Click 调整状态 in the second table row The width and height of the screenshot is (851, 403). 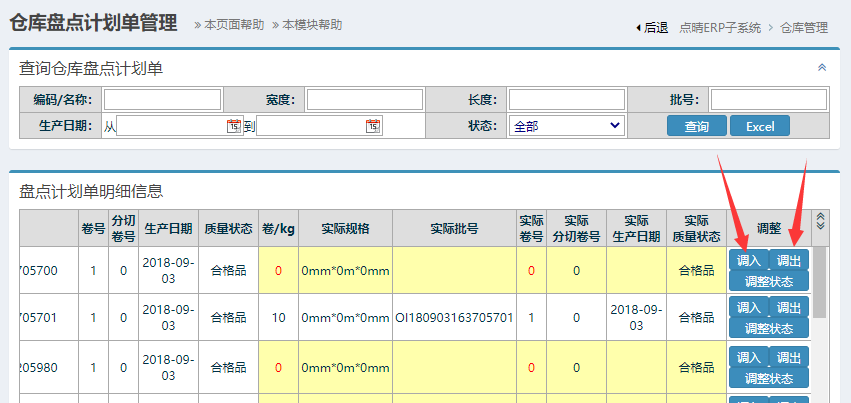click(769, 328)
